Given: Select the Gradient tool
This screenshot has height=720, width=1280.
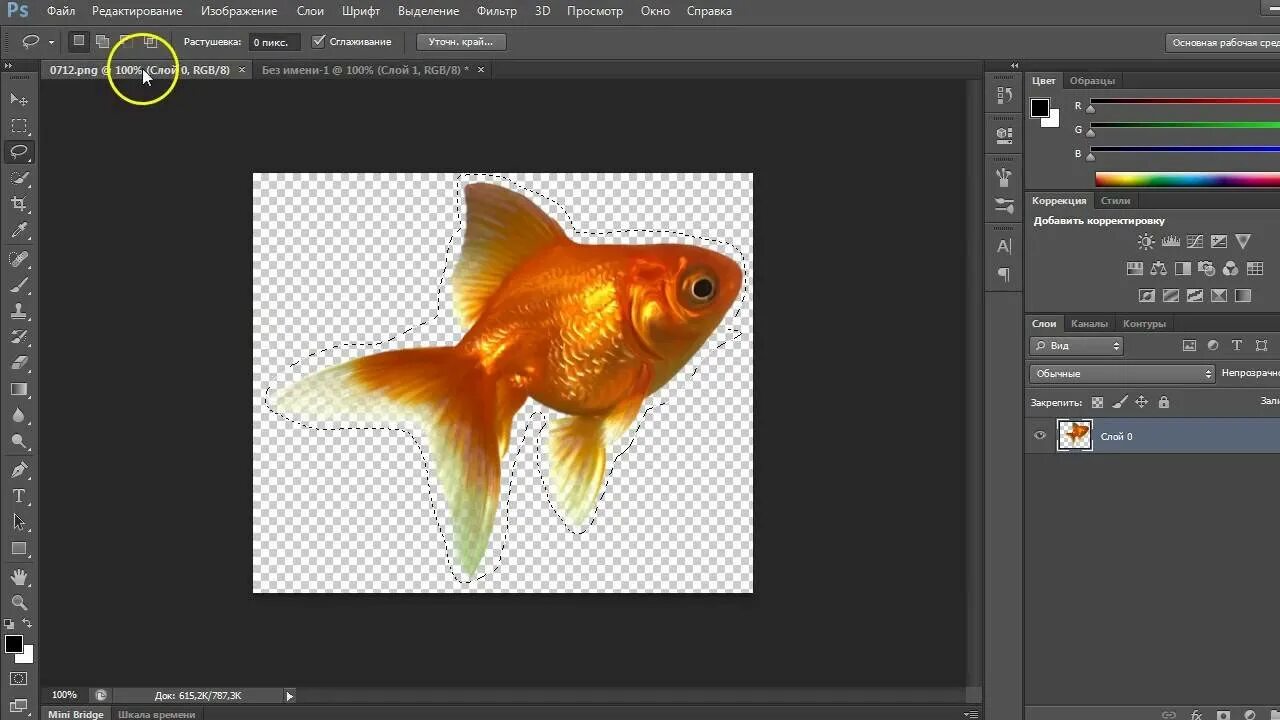Looking at the screenshot, I should pyautogui.click(x=19, y=389).
